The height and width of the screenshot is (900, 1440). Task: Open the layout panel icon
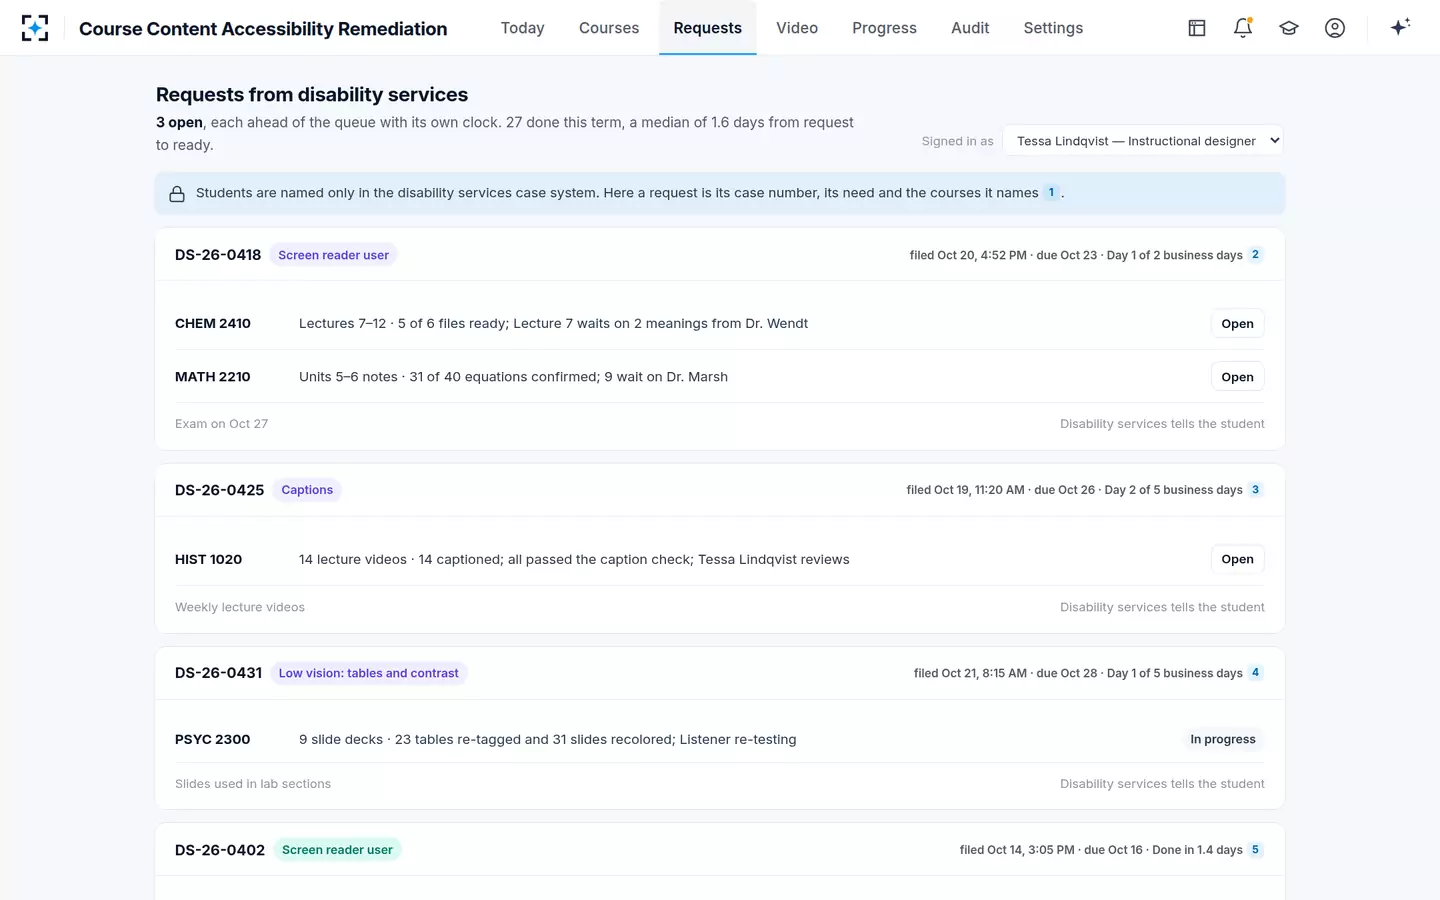coord(1197,28)
